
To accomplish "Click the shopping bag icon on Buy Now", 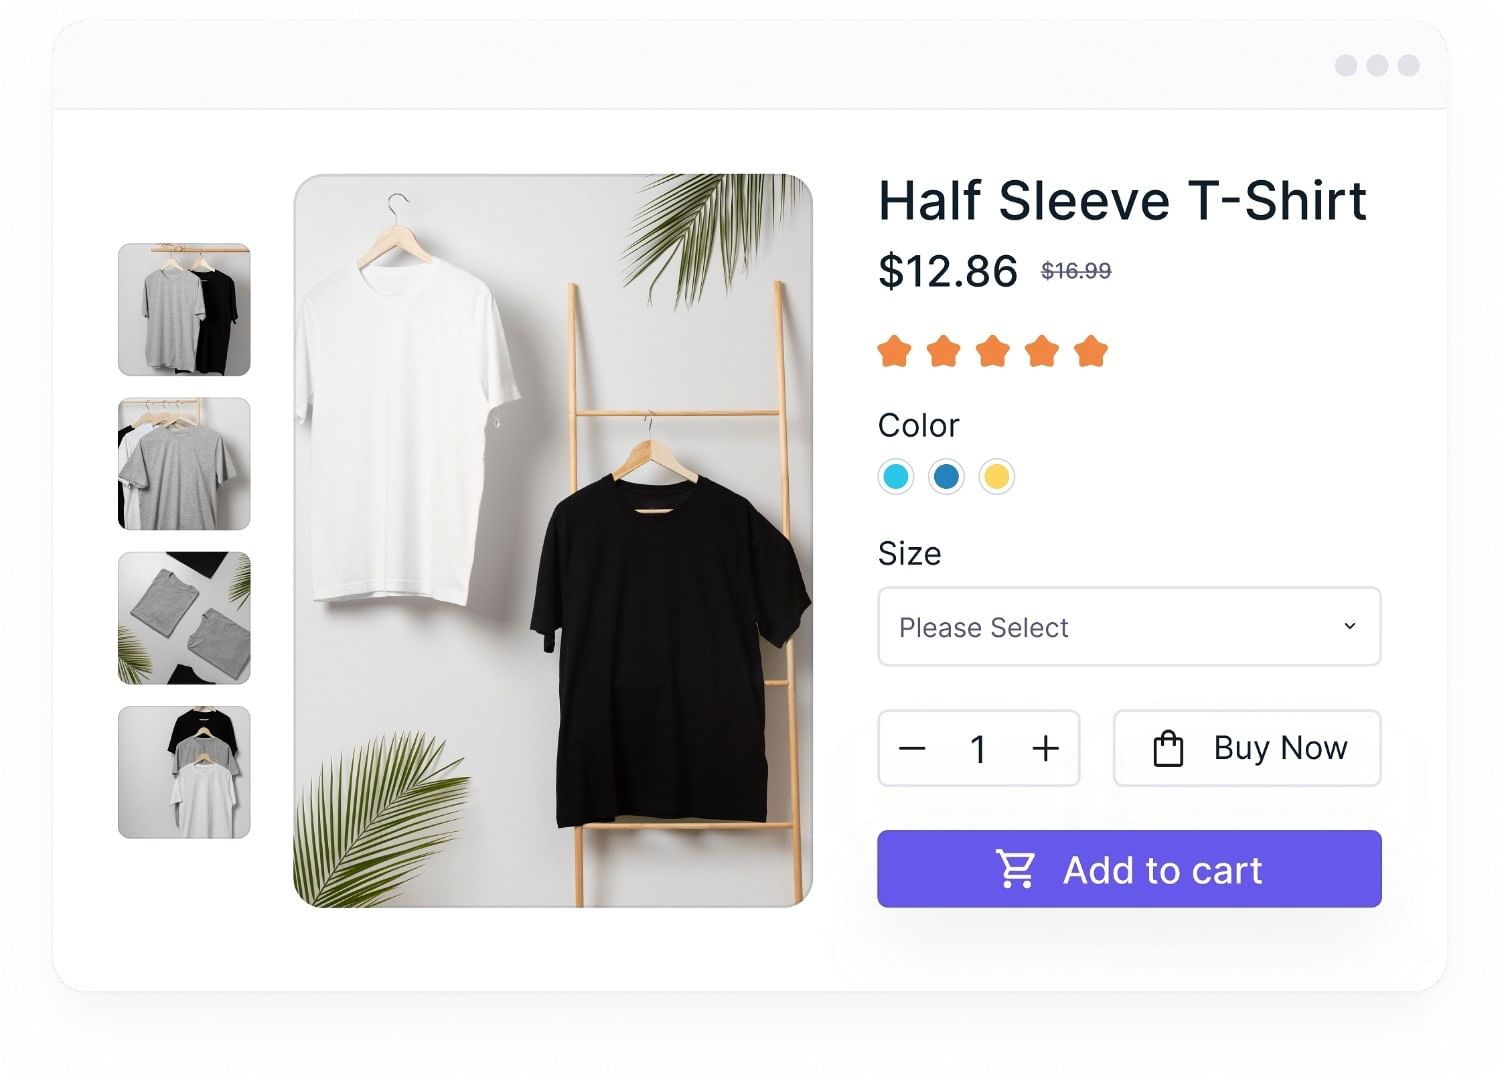I will pyautogui.click(x=1168, y=747).
